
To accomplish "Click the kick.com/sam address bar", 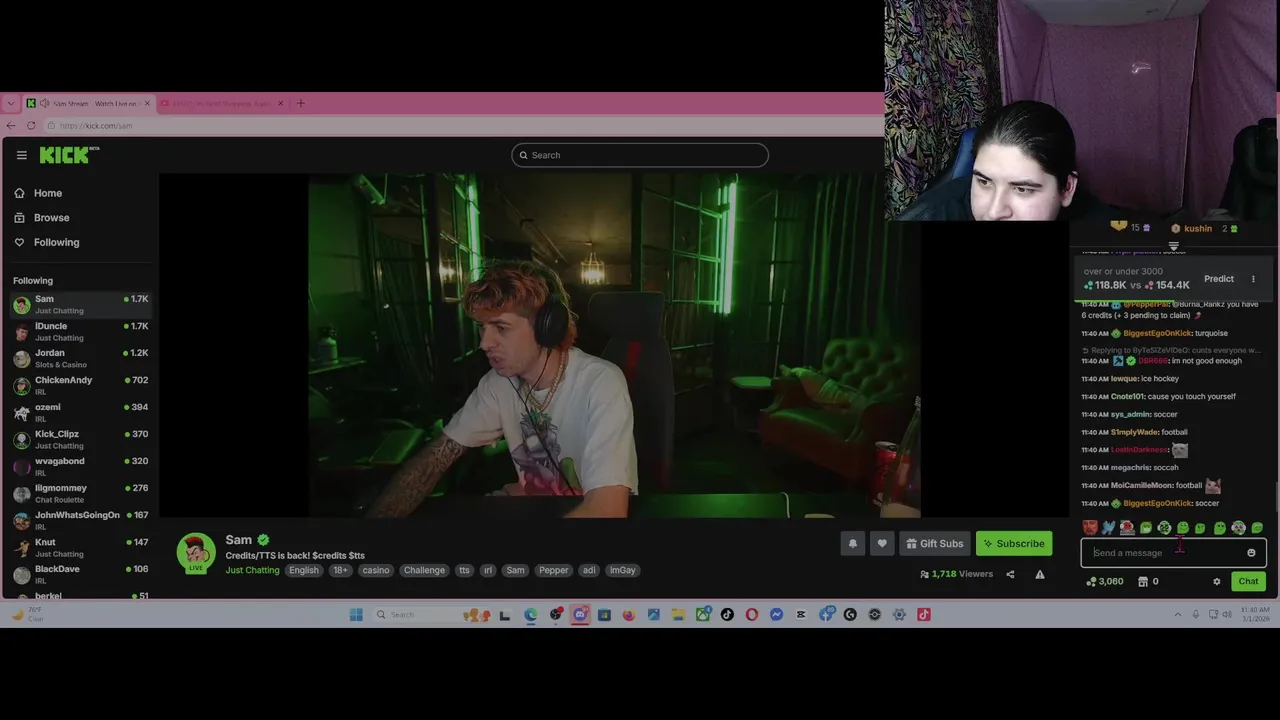I will 460,125.
